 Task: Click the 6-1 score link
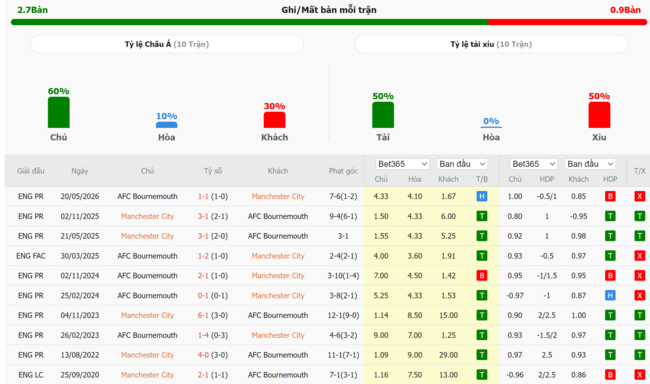(203, 315)
